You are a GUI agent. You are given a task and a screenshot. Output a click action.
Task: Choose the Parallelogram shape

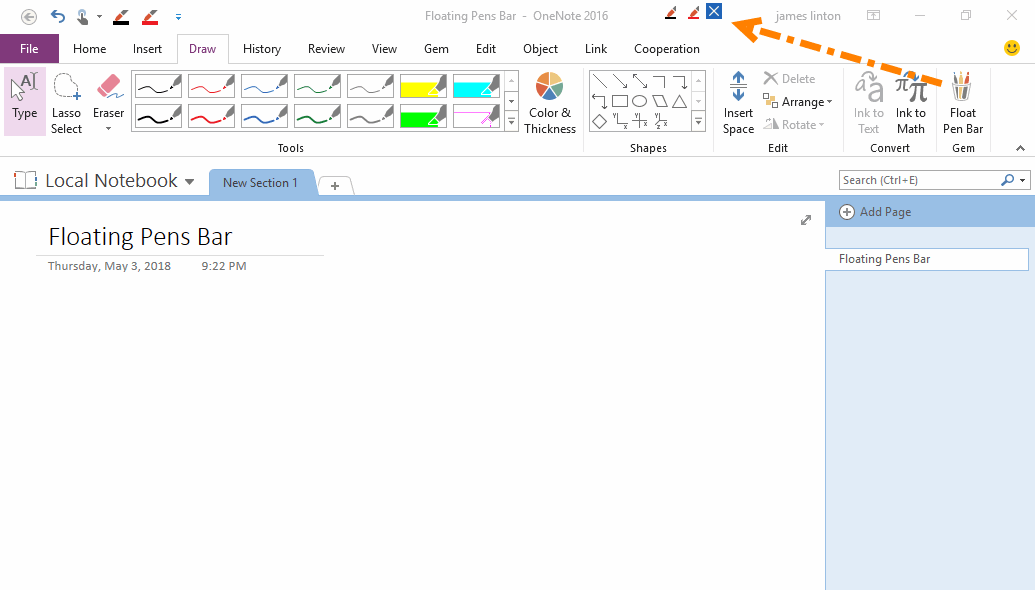tap(659, 102)
